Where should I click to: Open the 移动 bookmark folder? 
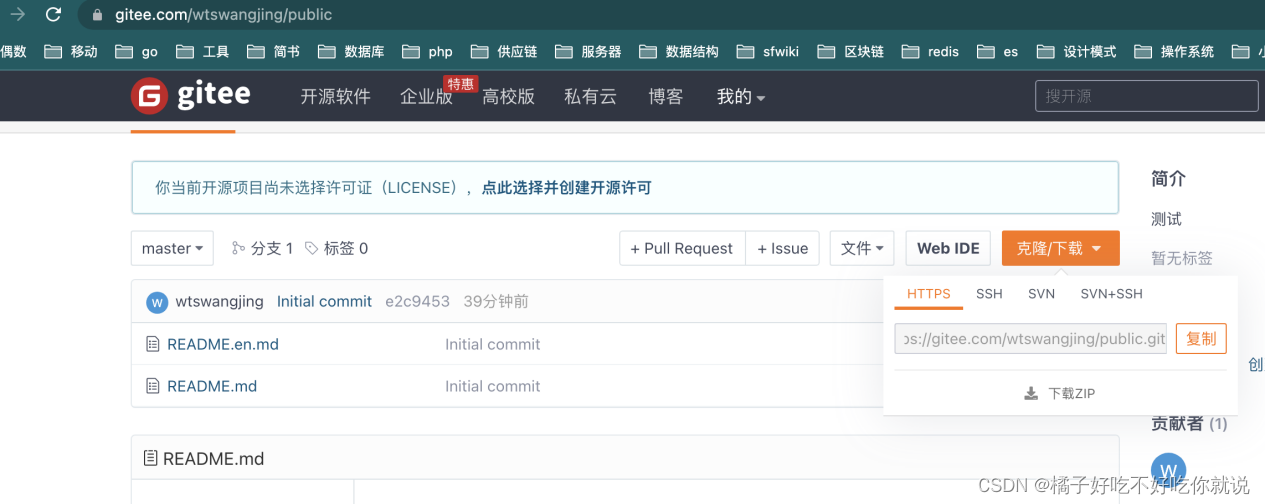point(71,52)
